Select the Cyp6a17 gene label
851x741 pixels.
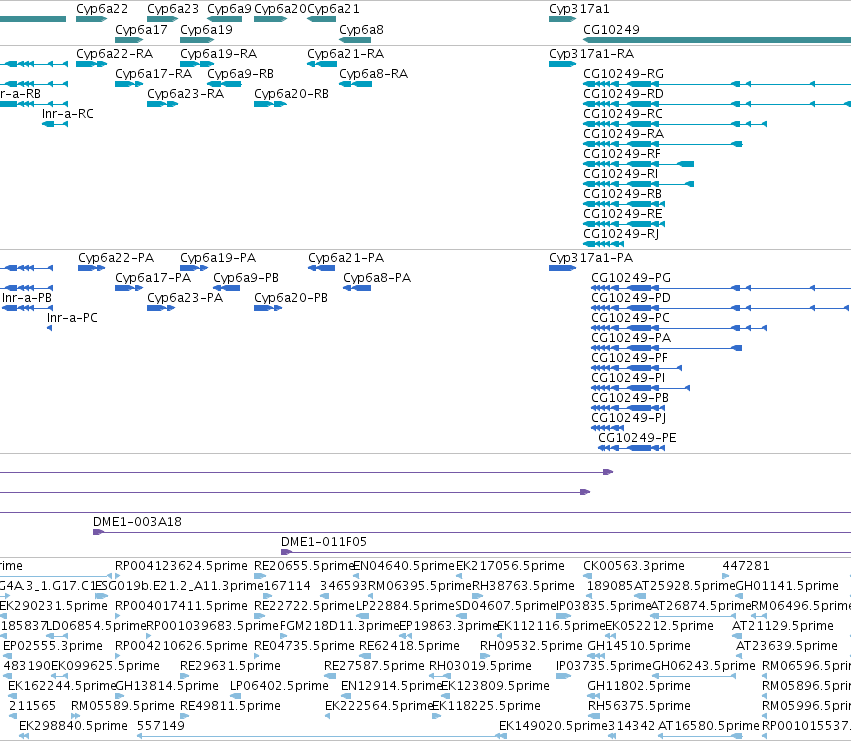point(141,29)
